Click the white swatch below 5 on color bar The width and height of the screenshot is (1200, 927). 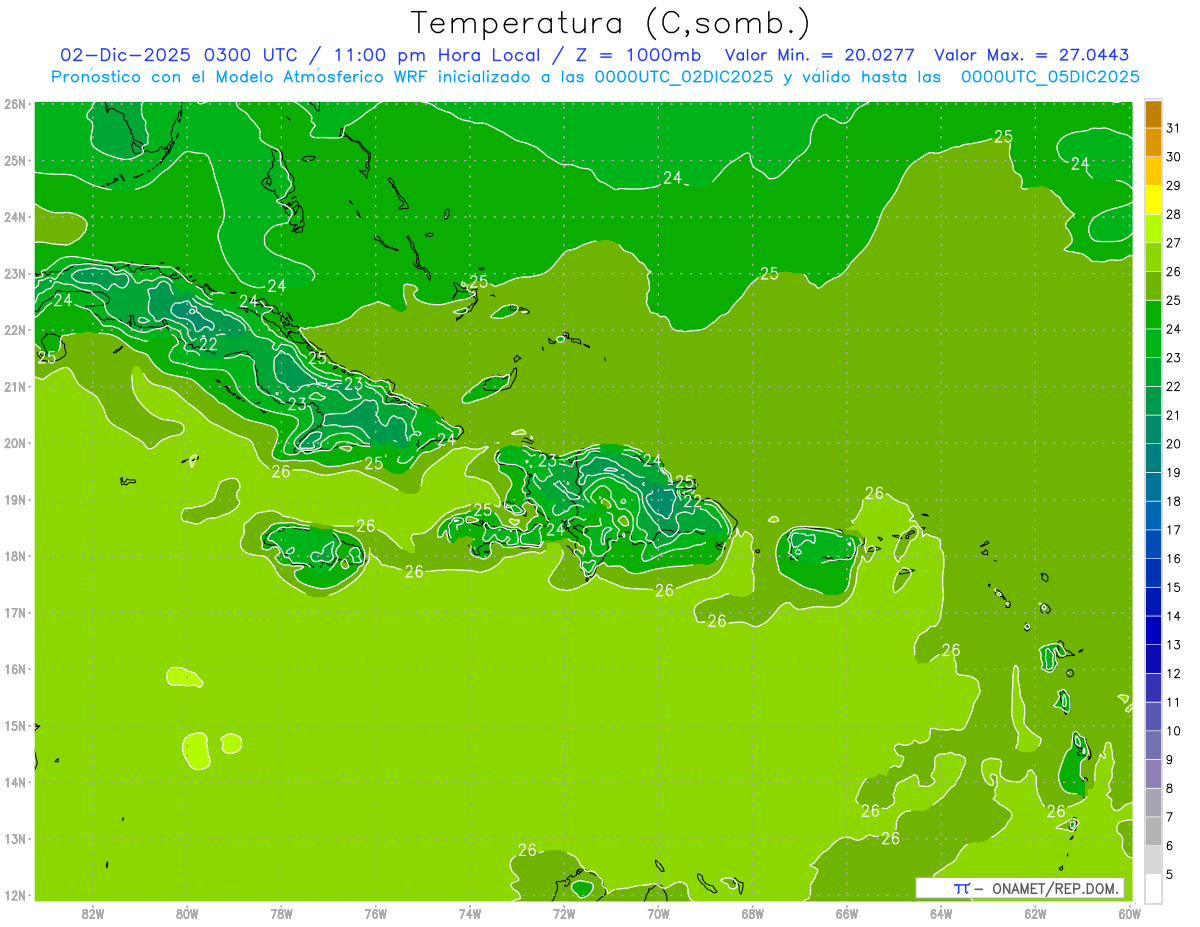(x=1154, y=888)
